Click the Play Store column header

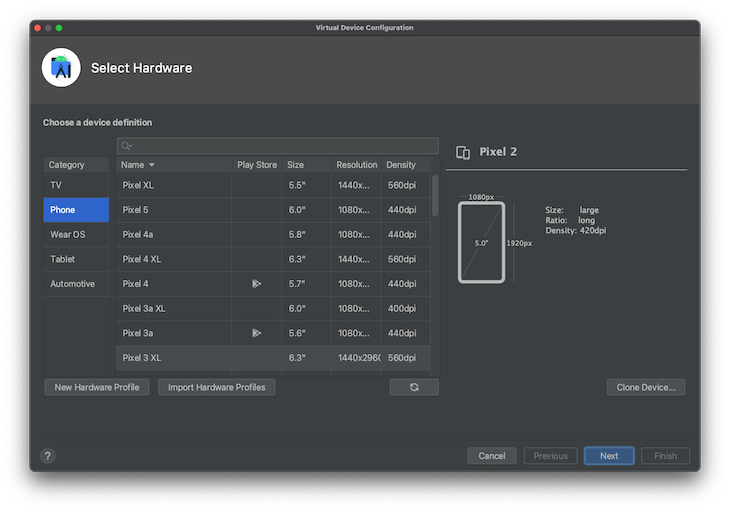(x=257, y=165)
